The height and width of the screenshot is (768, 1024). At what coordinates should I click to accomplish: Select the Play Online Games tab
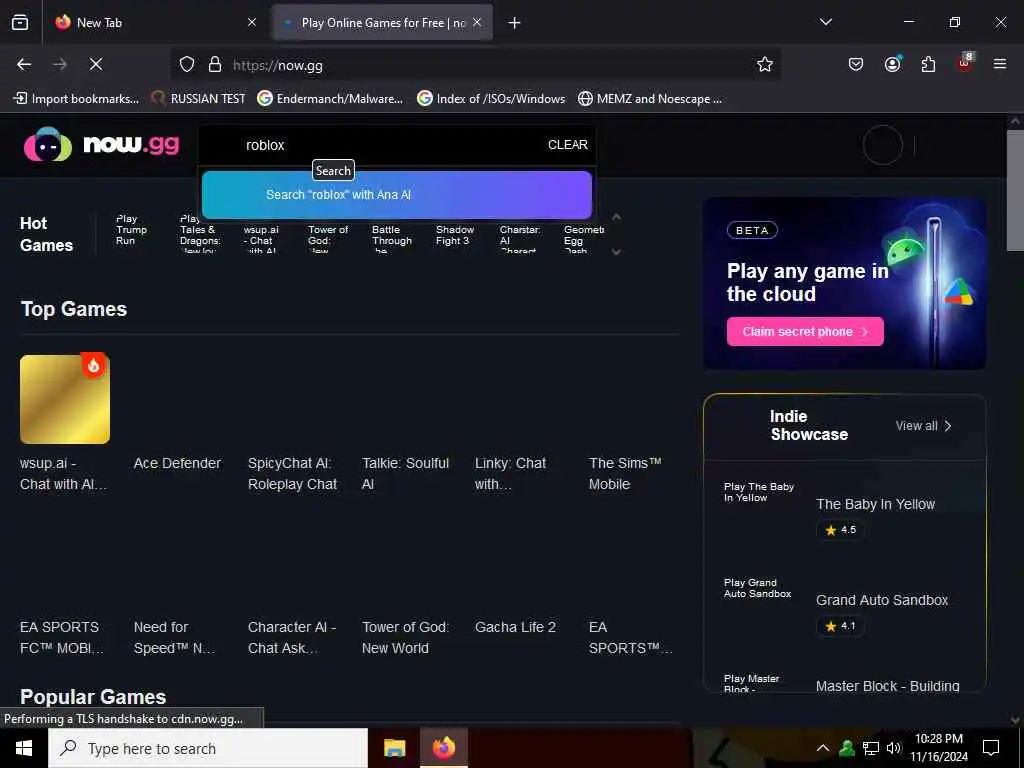pyautogui.click(x=382, y=23)
